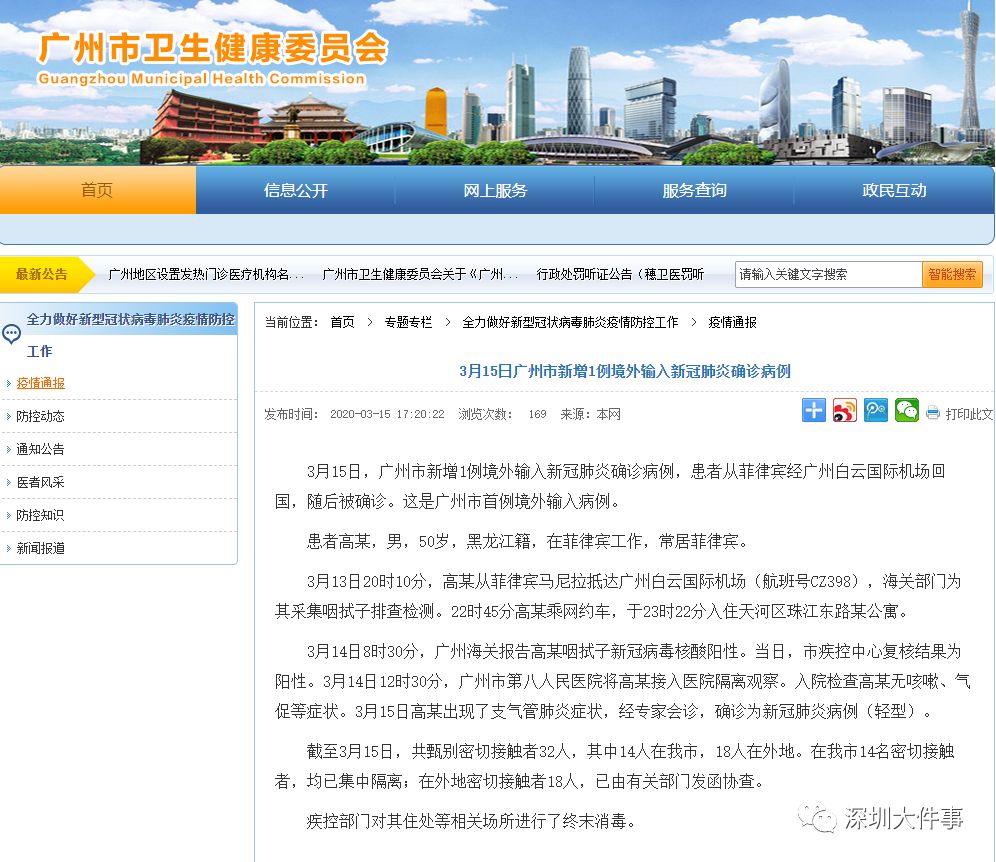Open 通知公告 in the left sidebar
This screenshot has height=862, width=996.
pyautogui.click(x=41, y=449)
